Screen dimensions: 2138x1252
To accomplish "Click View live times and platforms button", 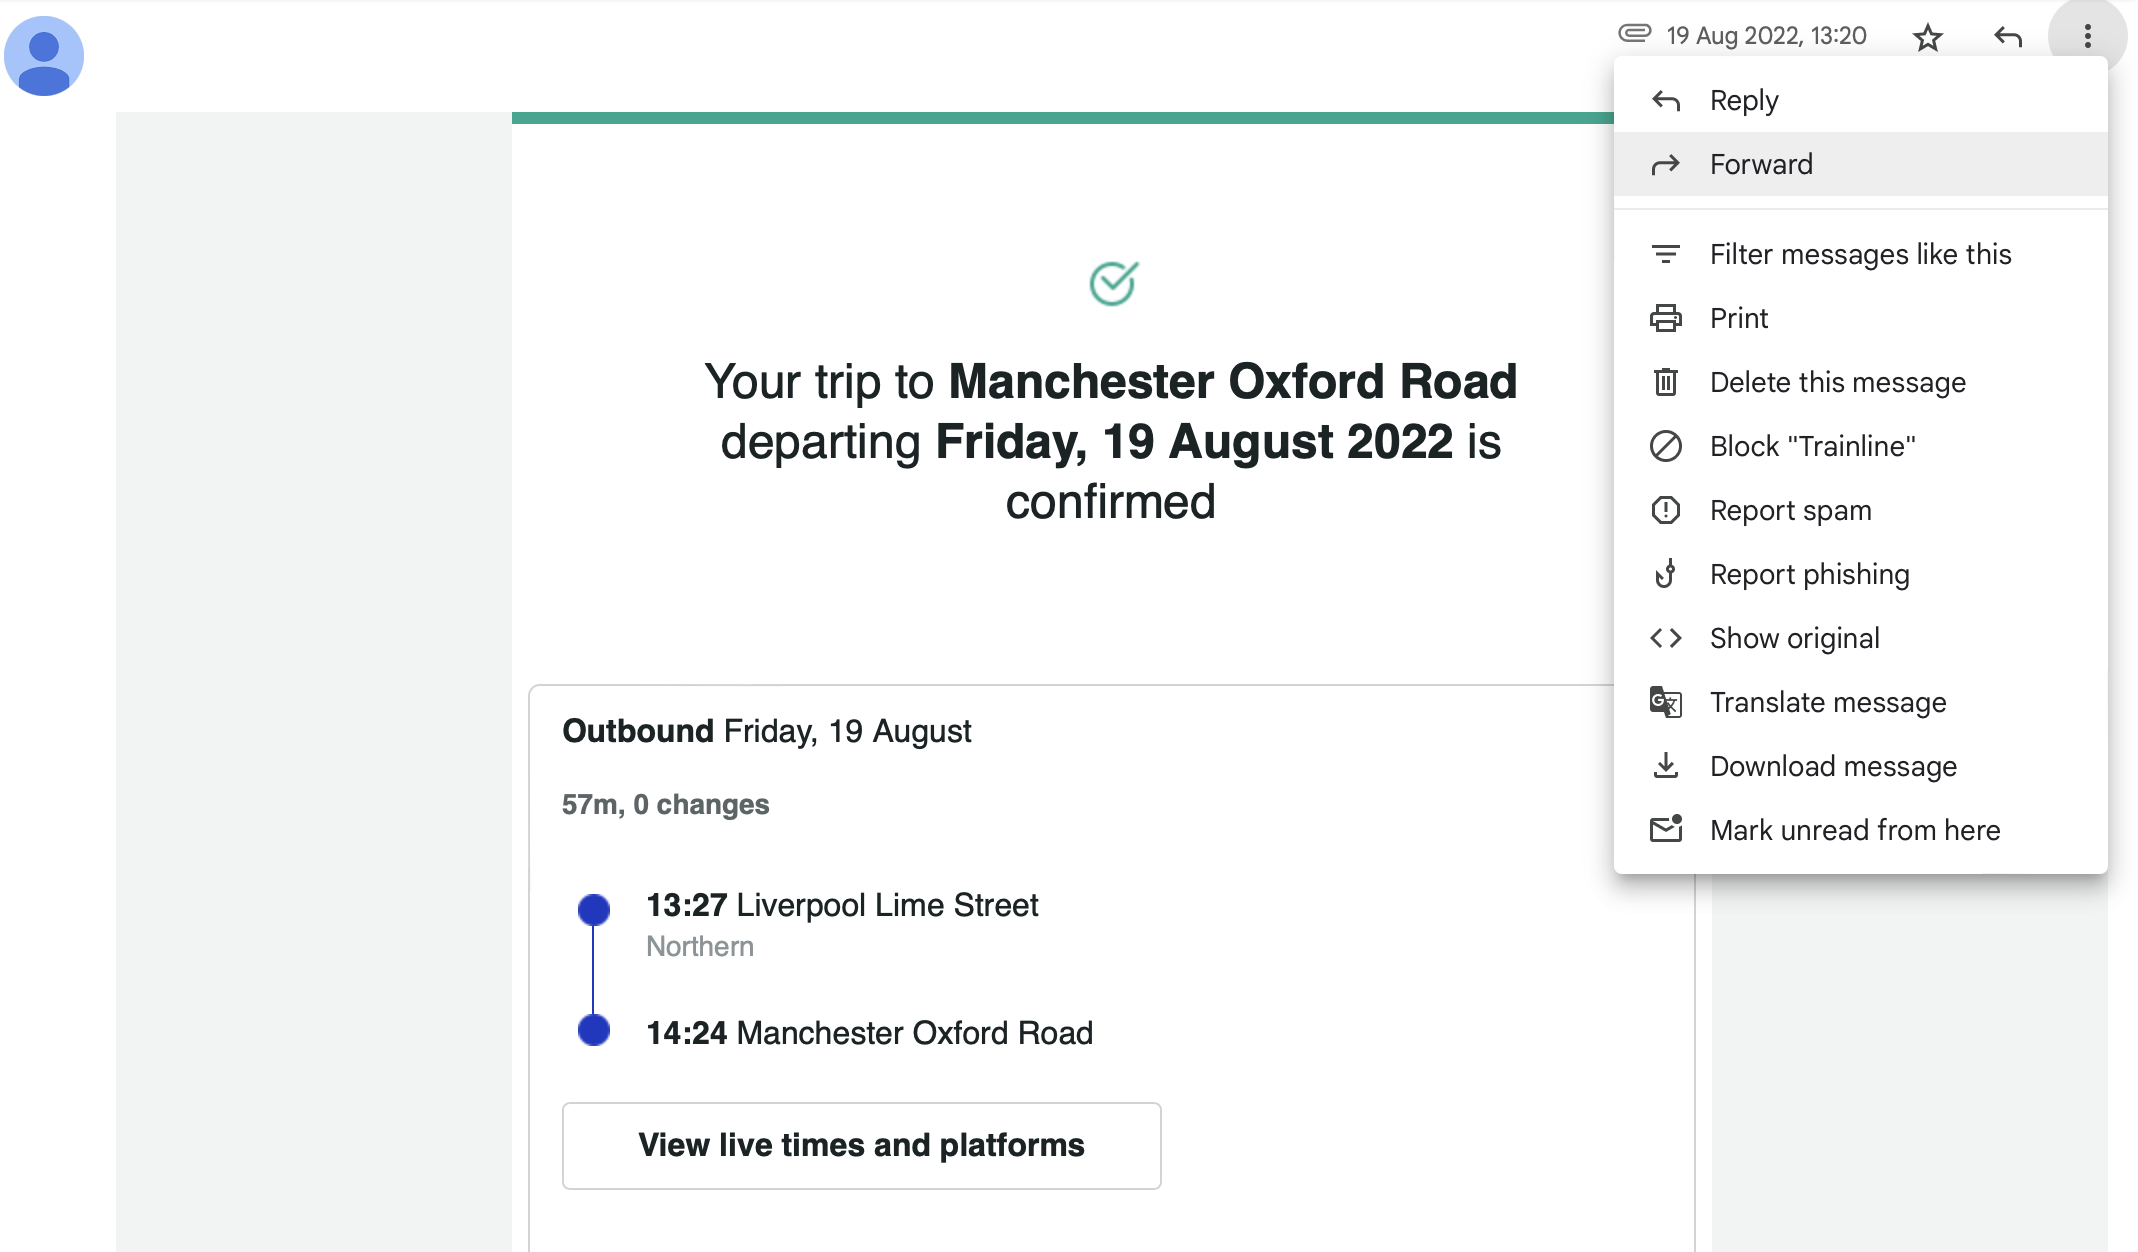I will [x=861, y=1146].
